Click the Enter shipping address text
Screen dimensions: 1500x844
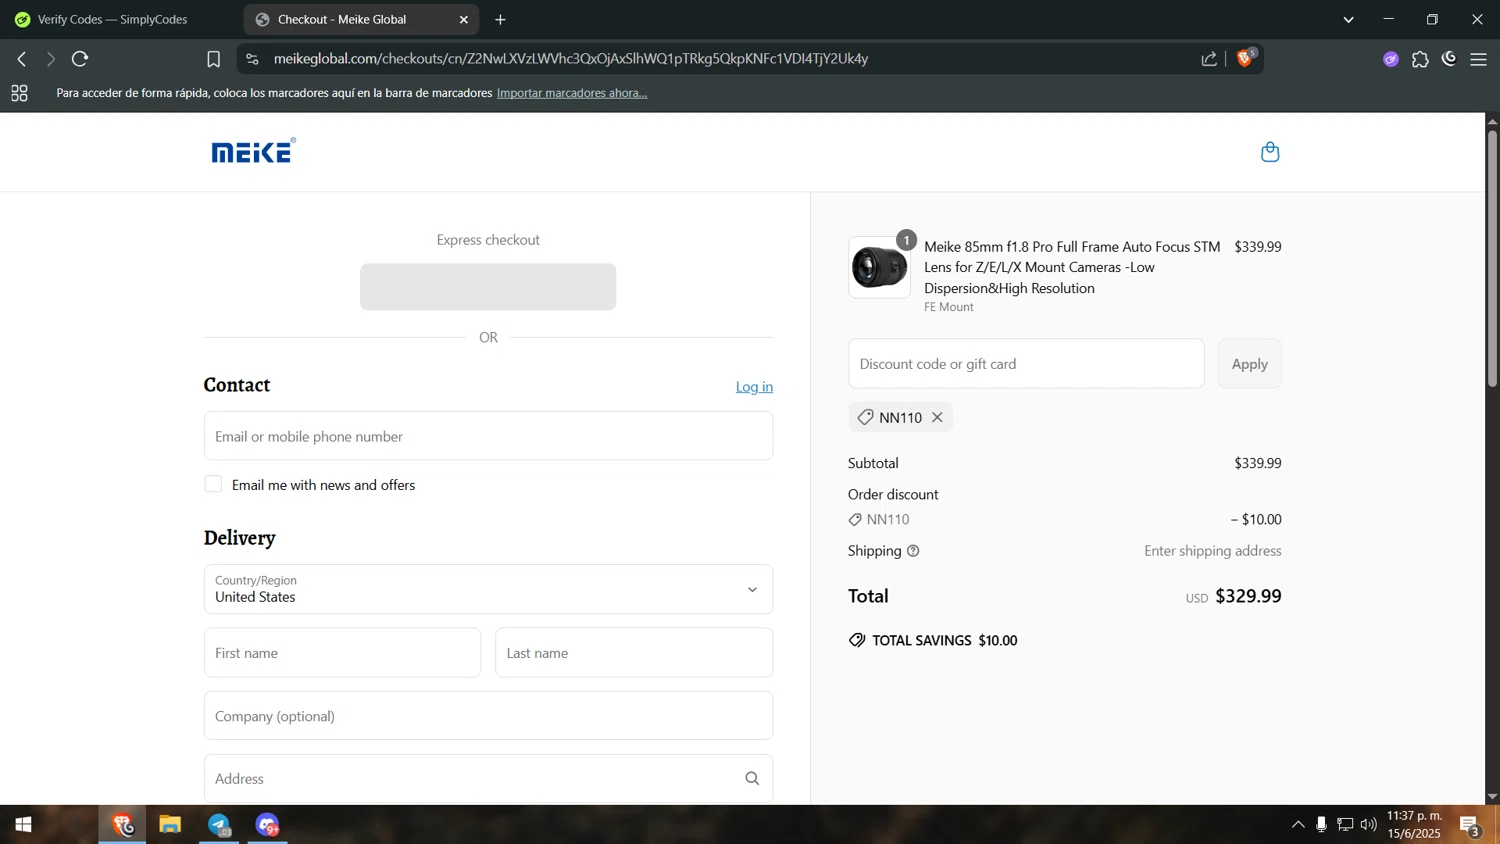[x=1212, y=551]
